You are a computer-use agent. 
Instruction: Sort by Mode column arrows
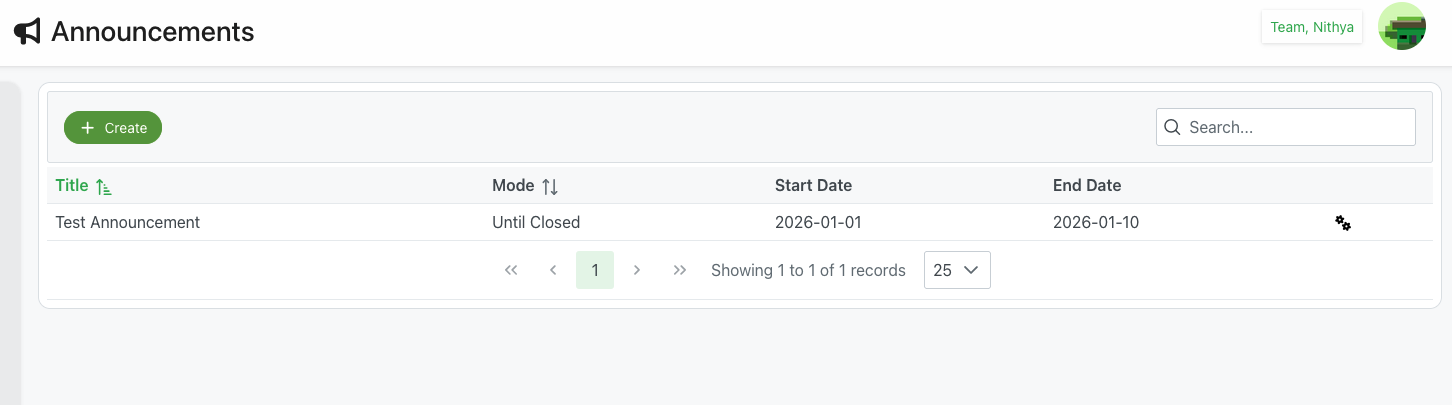(550, 186)
